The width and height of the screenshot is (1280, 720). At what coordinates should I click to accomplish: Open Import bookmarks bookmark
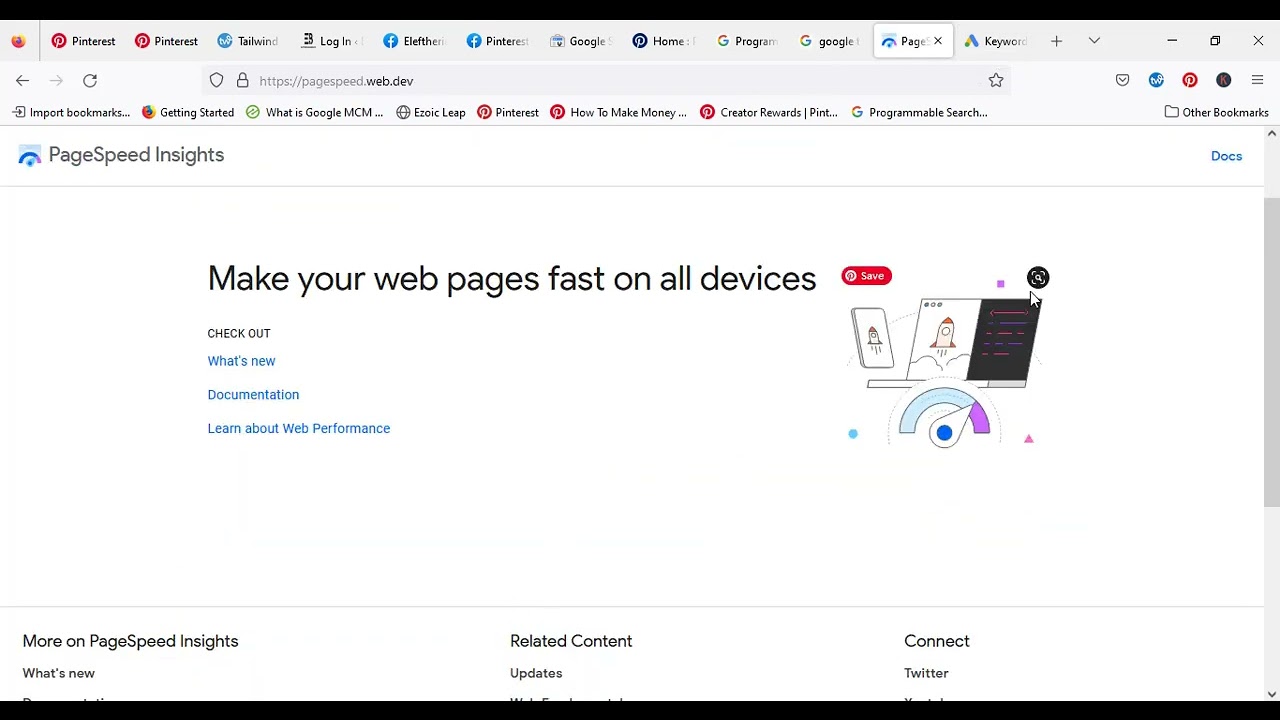point(70,112)
